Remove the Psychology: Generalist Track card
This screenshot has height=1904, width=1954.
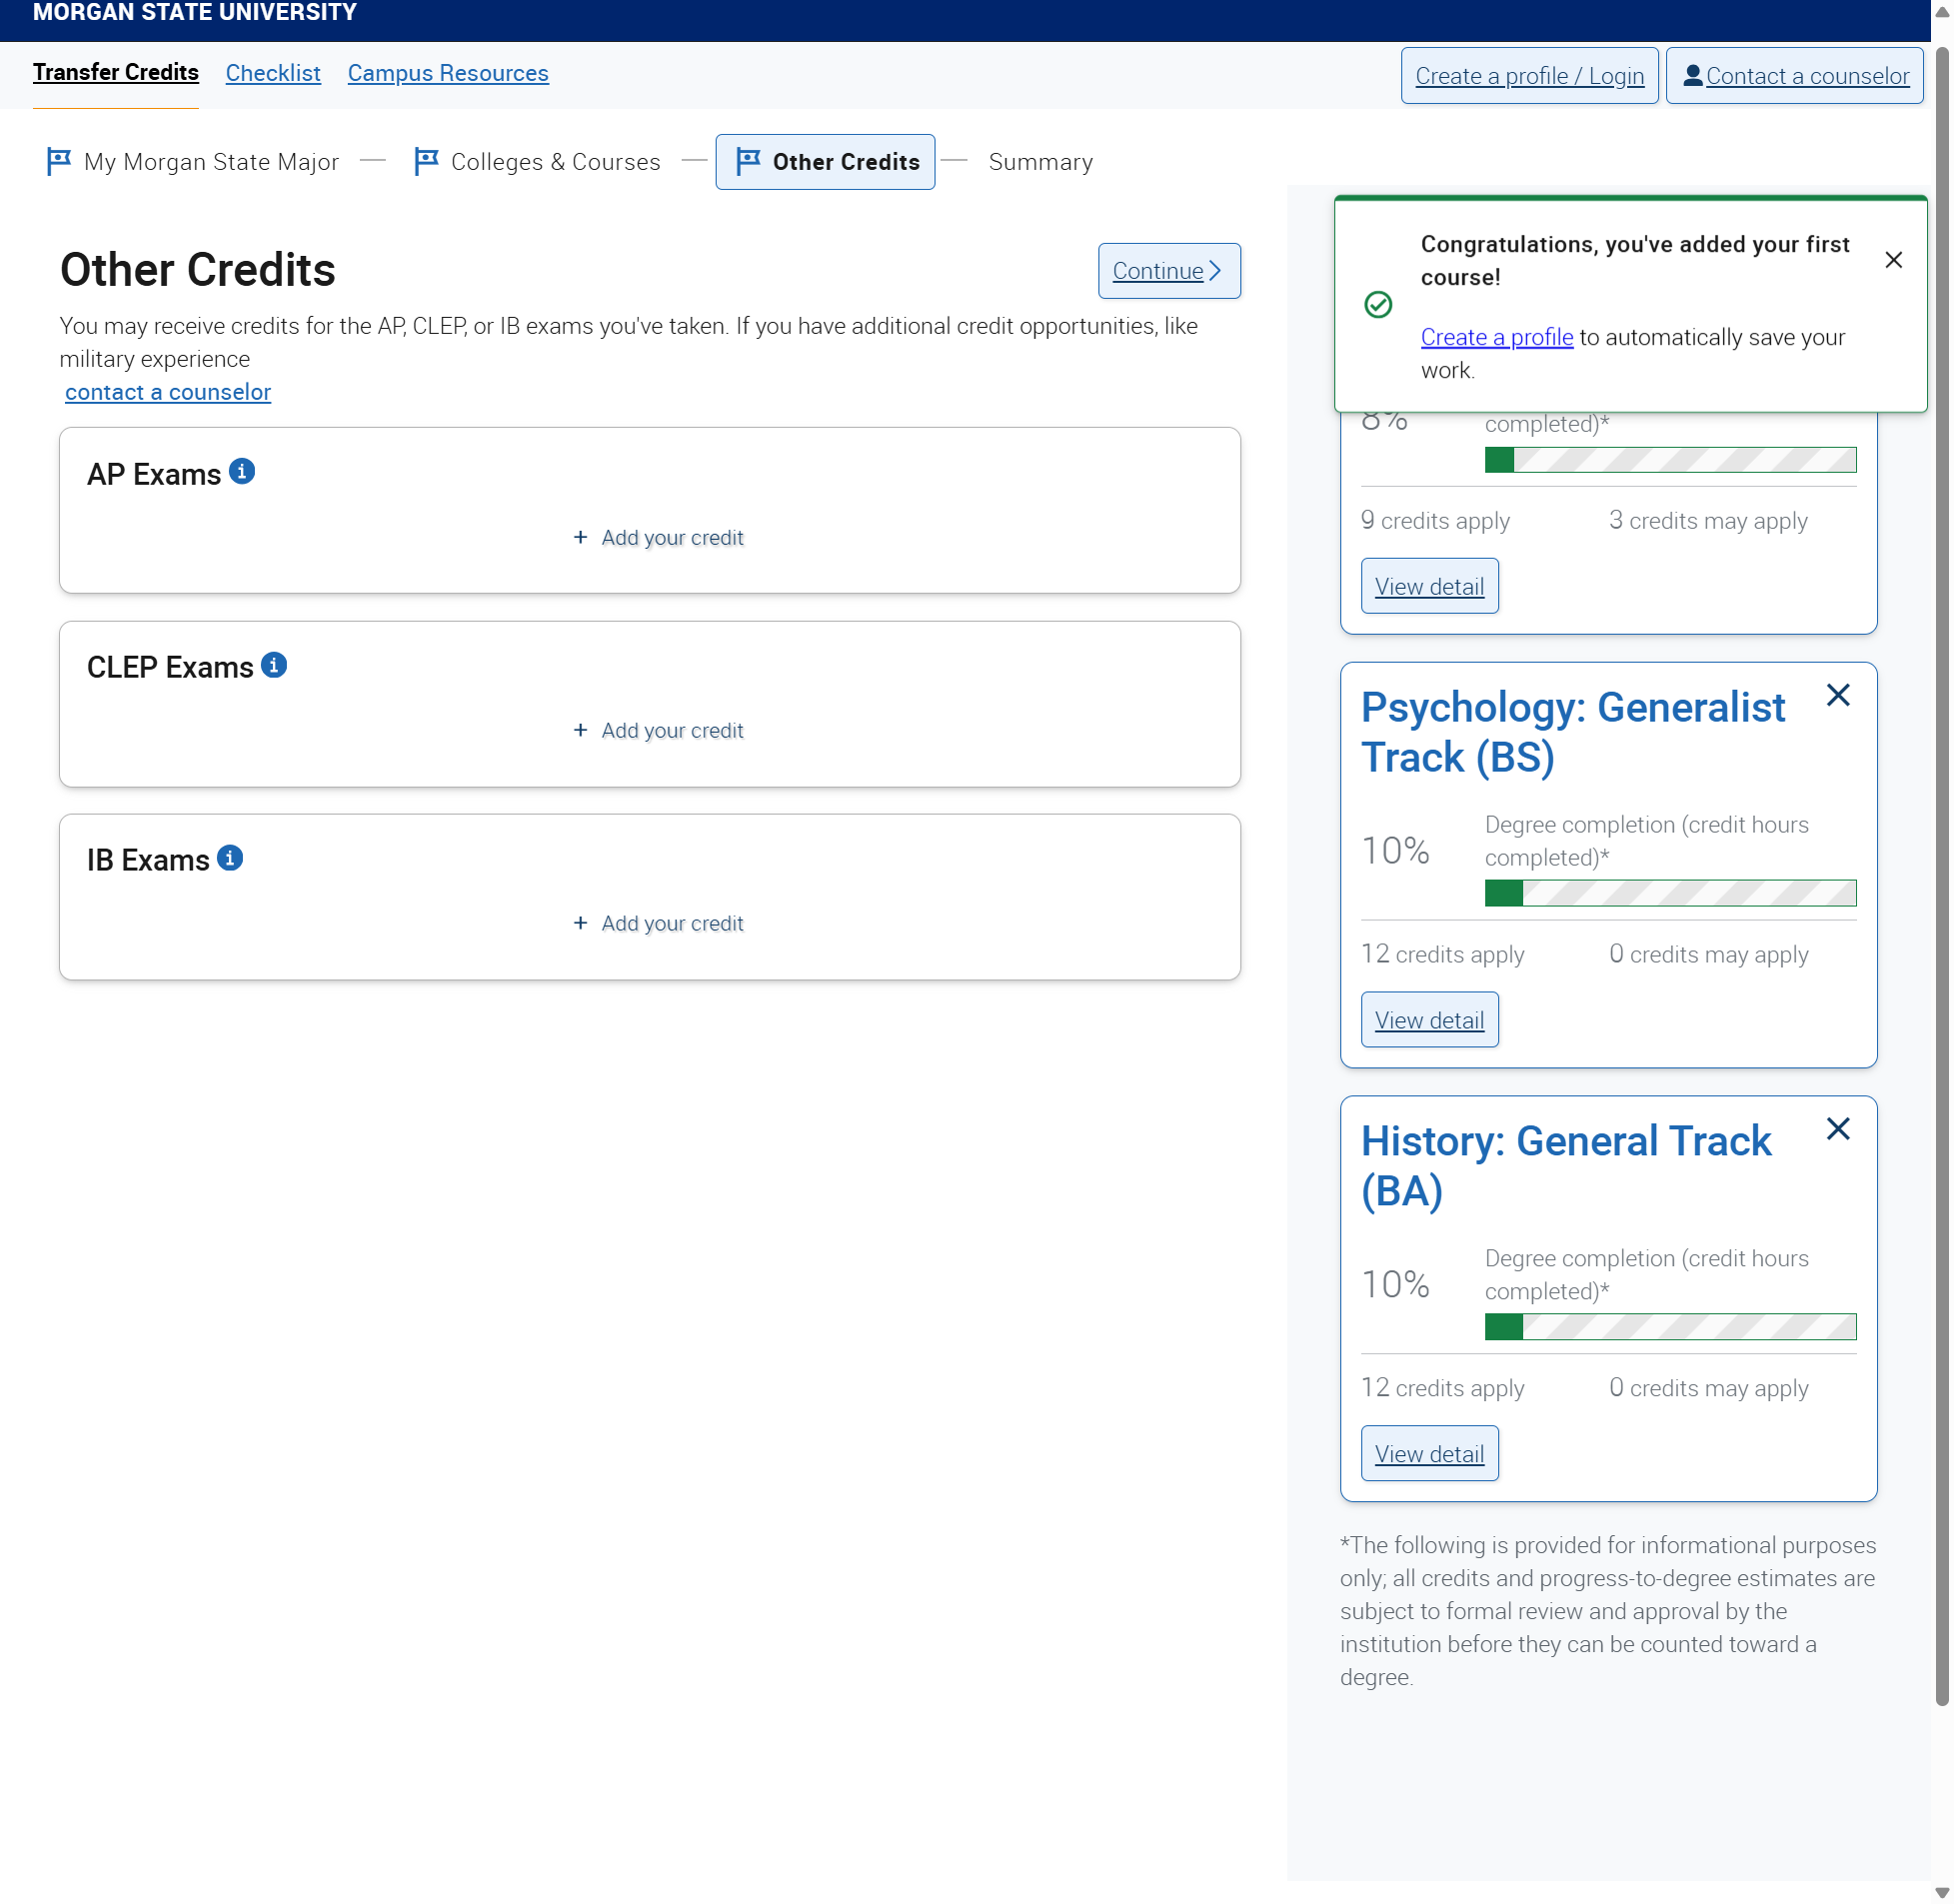1838,696
